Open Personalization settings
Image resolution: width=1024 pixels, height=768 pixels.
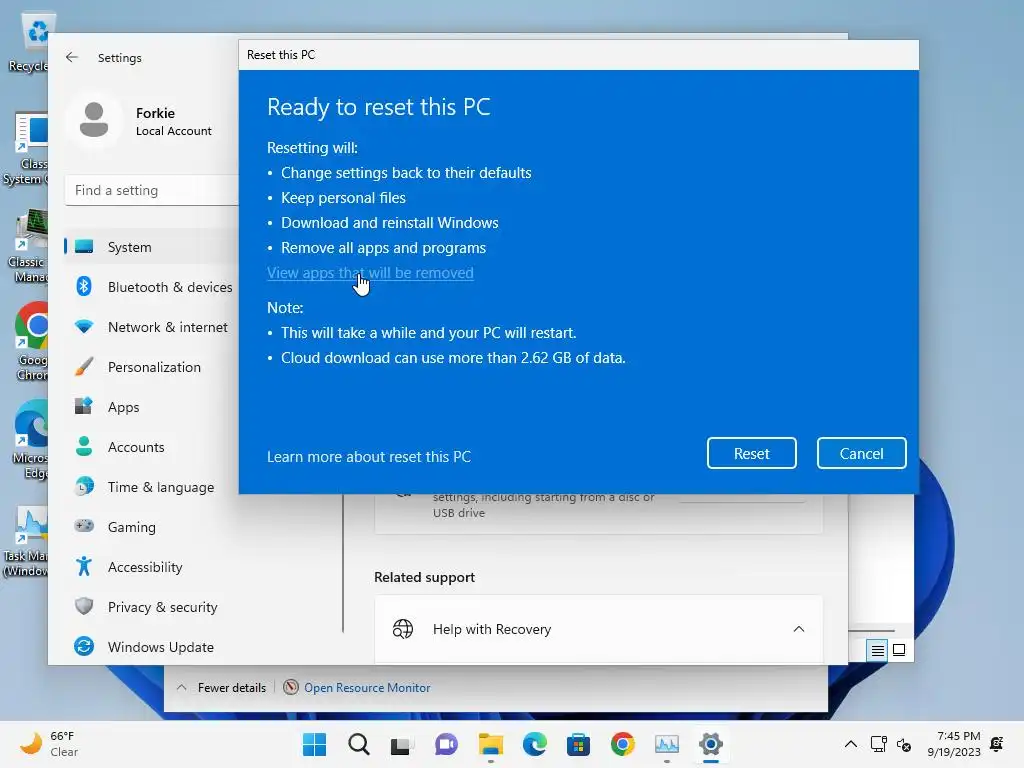click(152, 367)
